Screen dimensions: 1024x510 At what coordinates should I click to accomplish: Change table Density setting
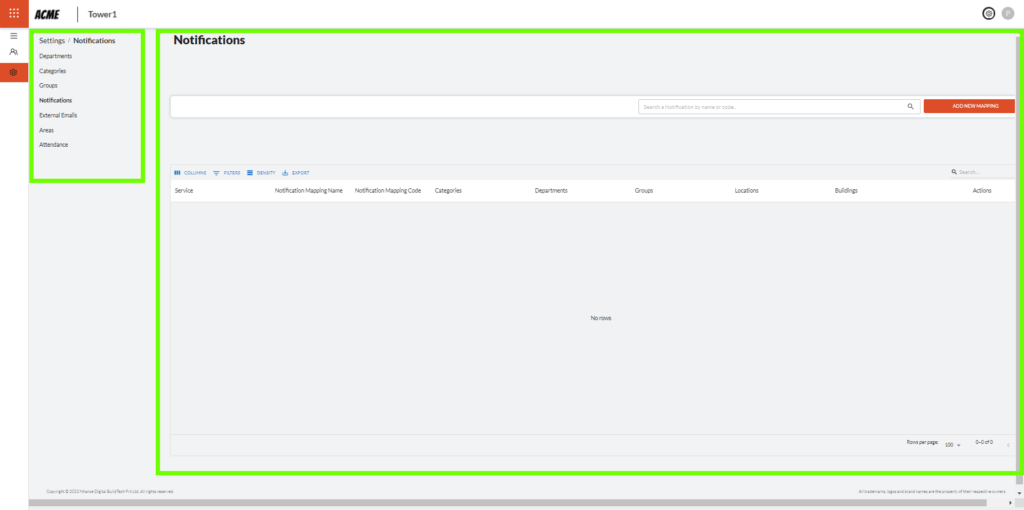[x=261, y=173]
